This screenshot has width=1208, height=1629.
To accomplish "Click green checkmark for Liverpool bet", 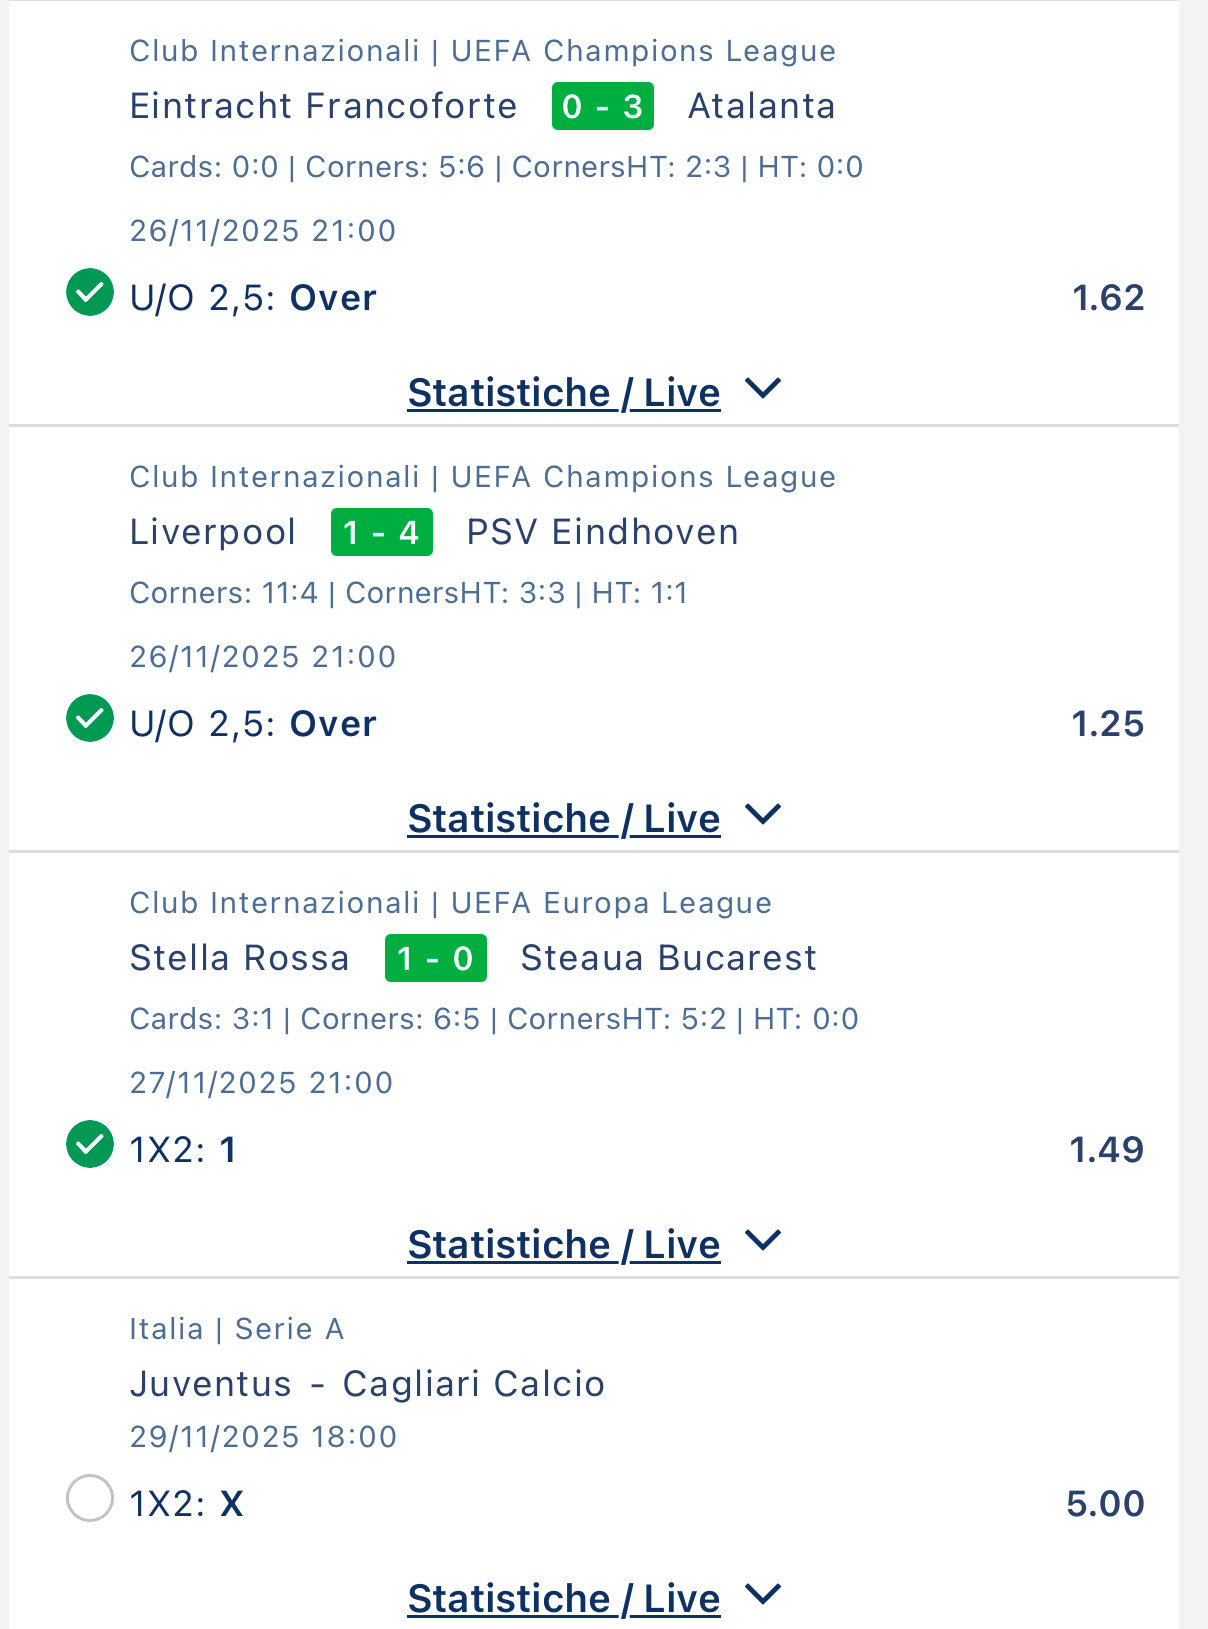I will [x=90, y=719].
